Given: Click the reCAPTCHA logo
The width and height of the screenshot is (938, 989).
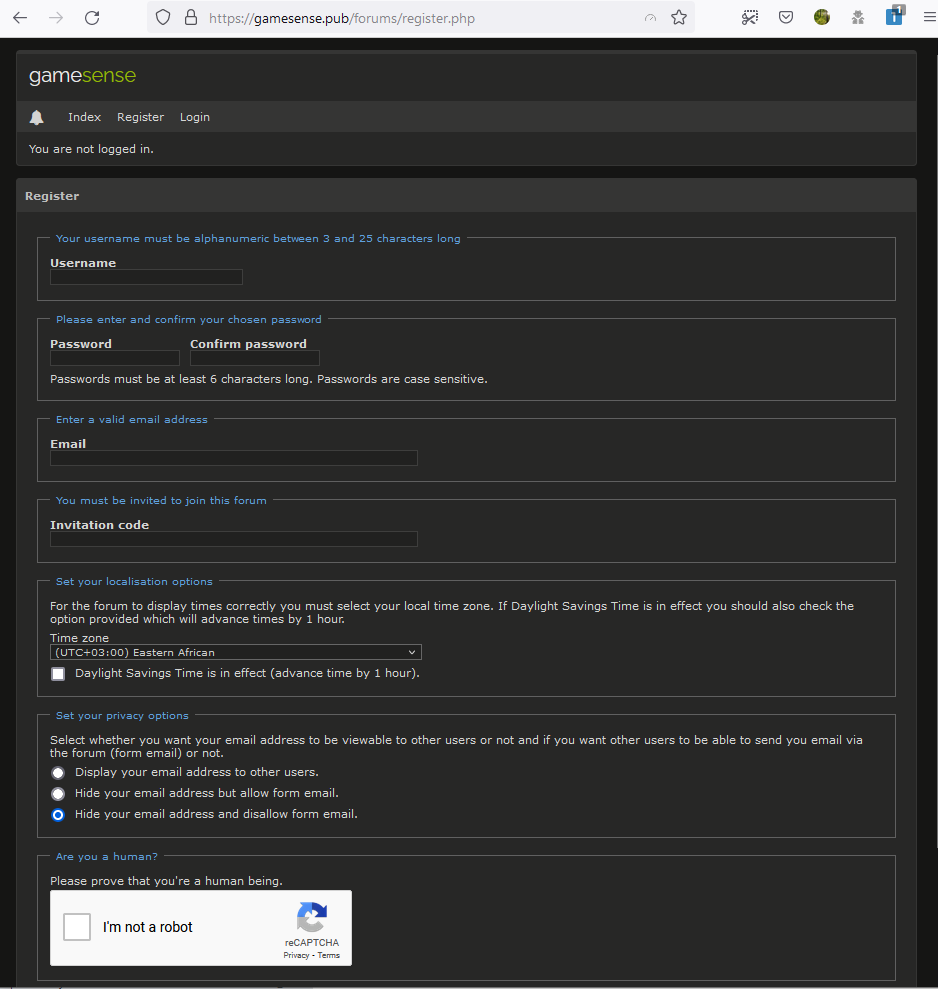Looking at the screenshot, I should pos(311,916).
